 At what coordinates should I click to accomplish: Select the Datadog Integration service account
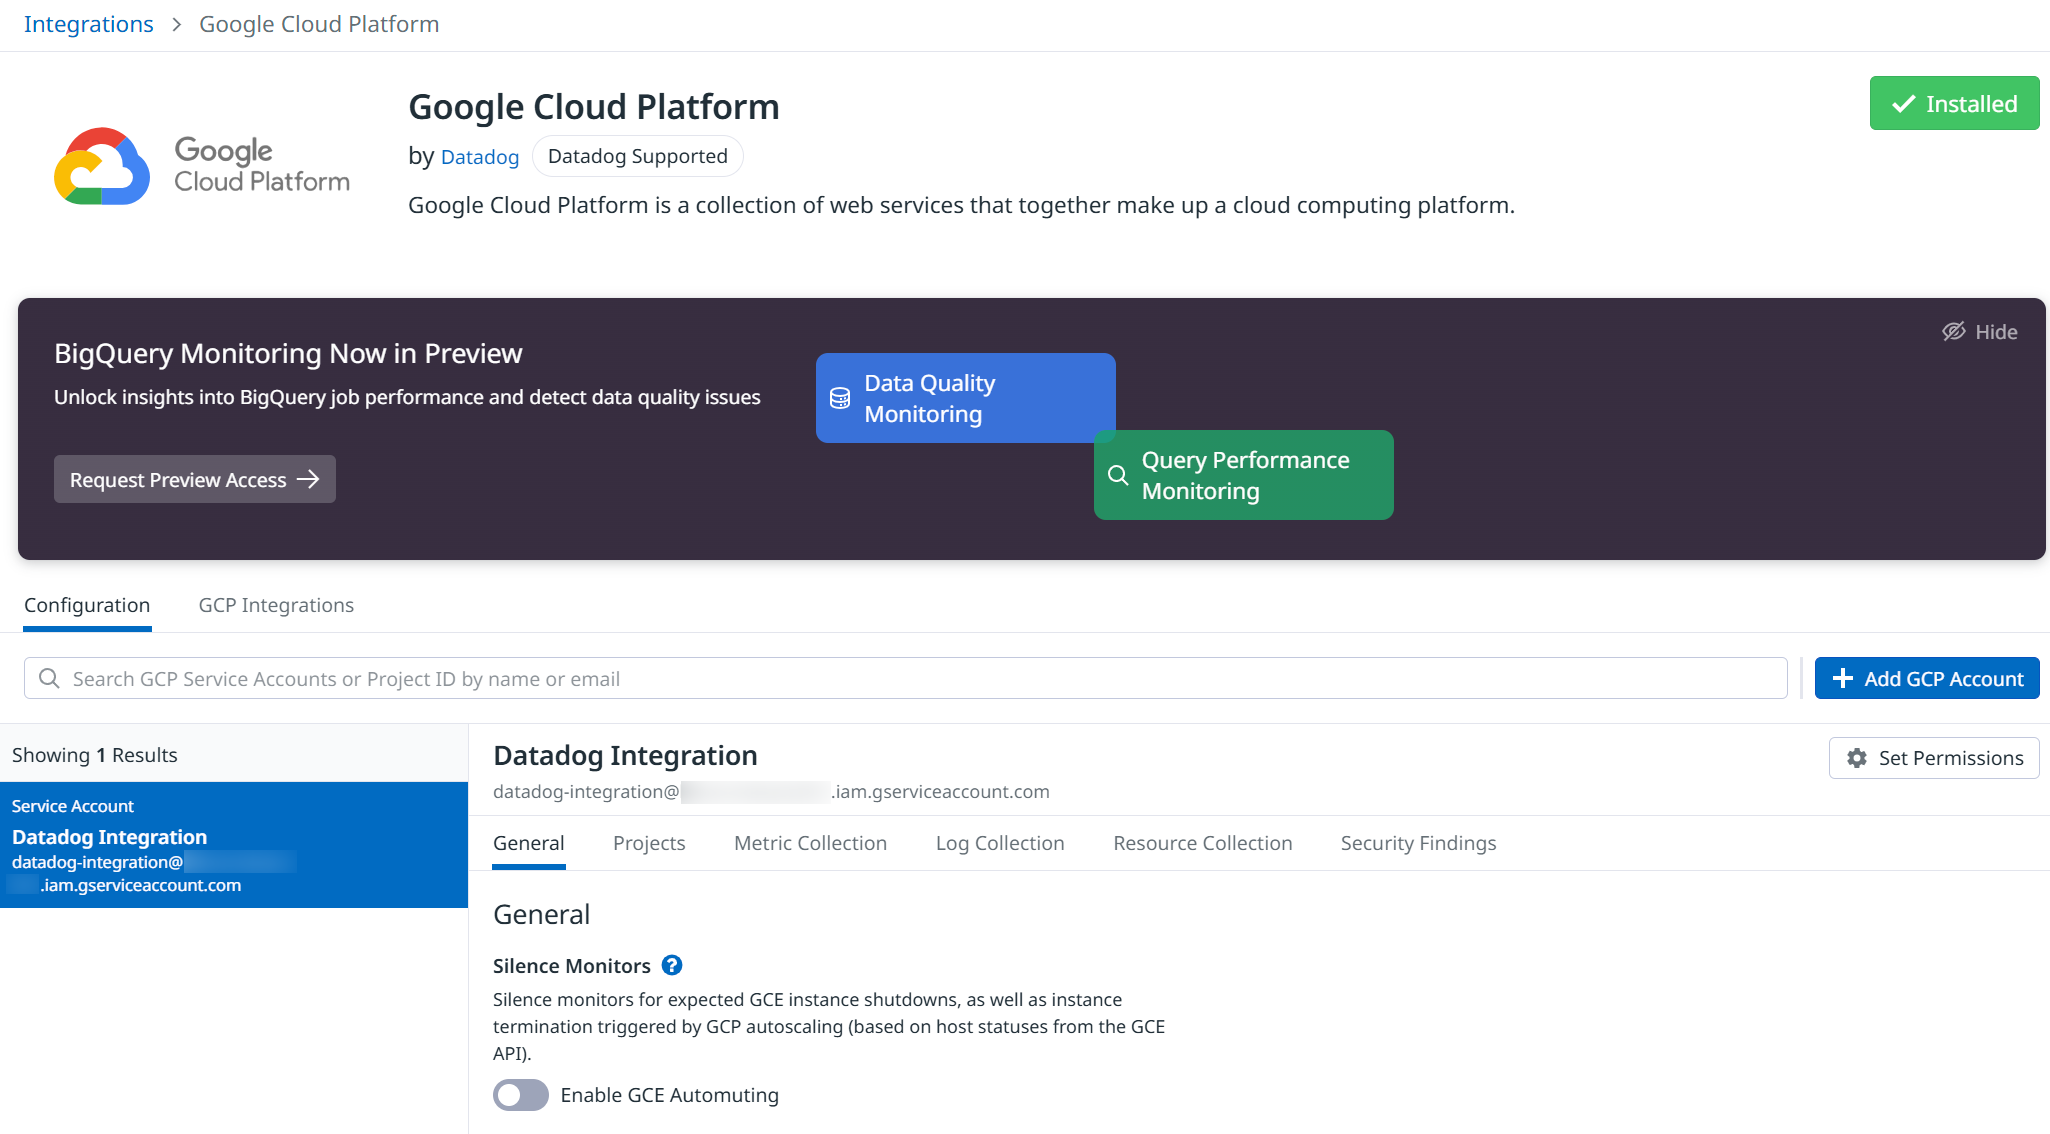pos(233,845)
